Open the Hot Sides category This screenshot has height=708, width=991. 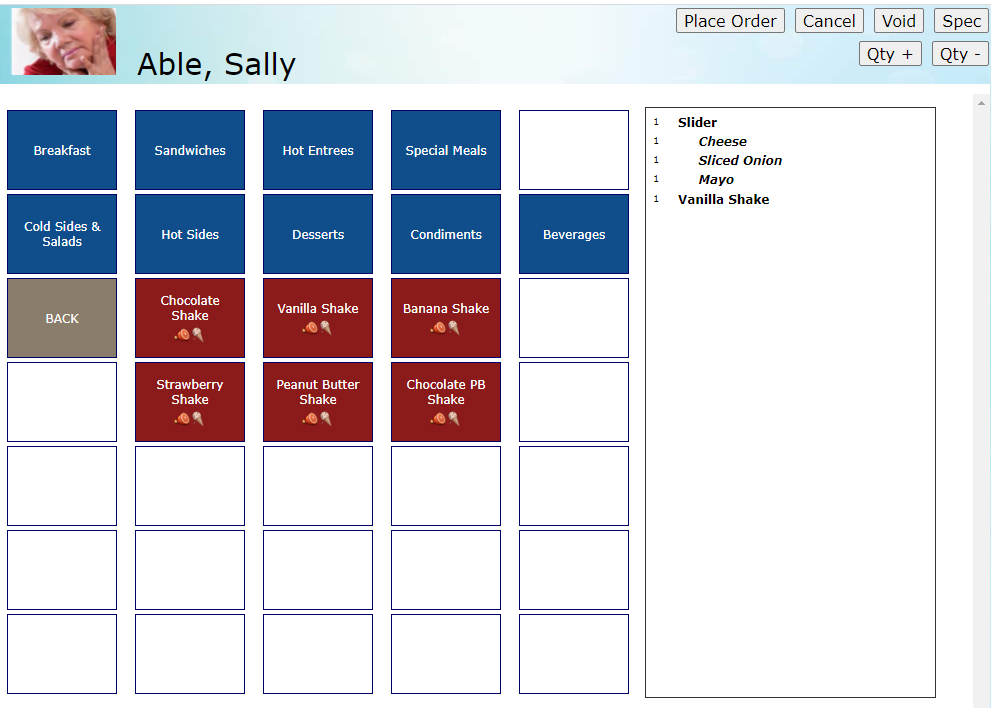tap(190, 234)
